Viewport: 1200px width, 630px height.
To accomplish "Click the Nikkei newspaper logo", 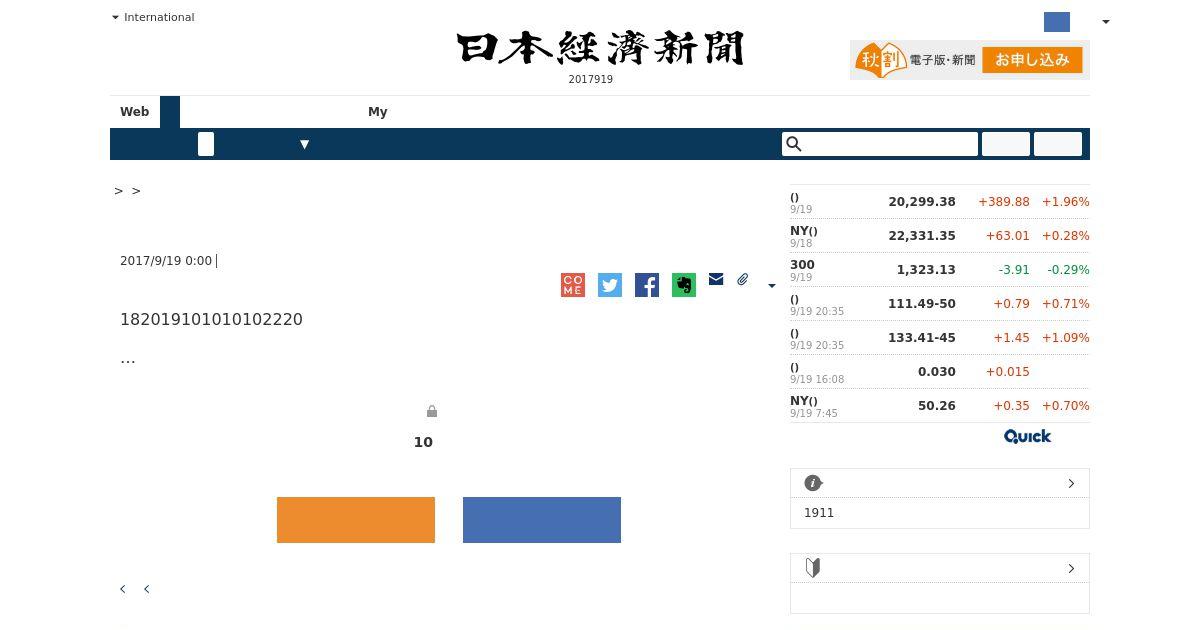I will (x=600, y=48).
